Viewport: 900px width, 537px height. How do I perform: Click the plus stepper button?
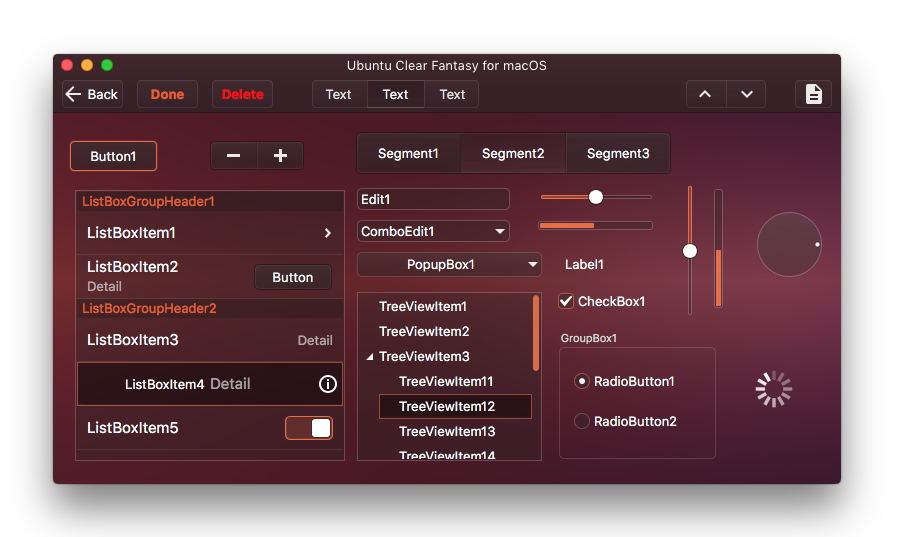coord(280,155)
